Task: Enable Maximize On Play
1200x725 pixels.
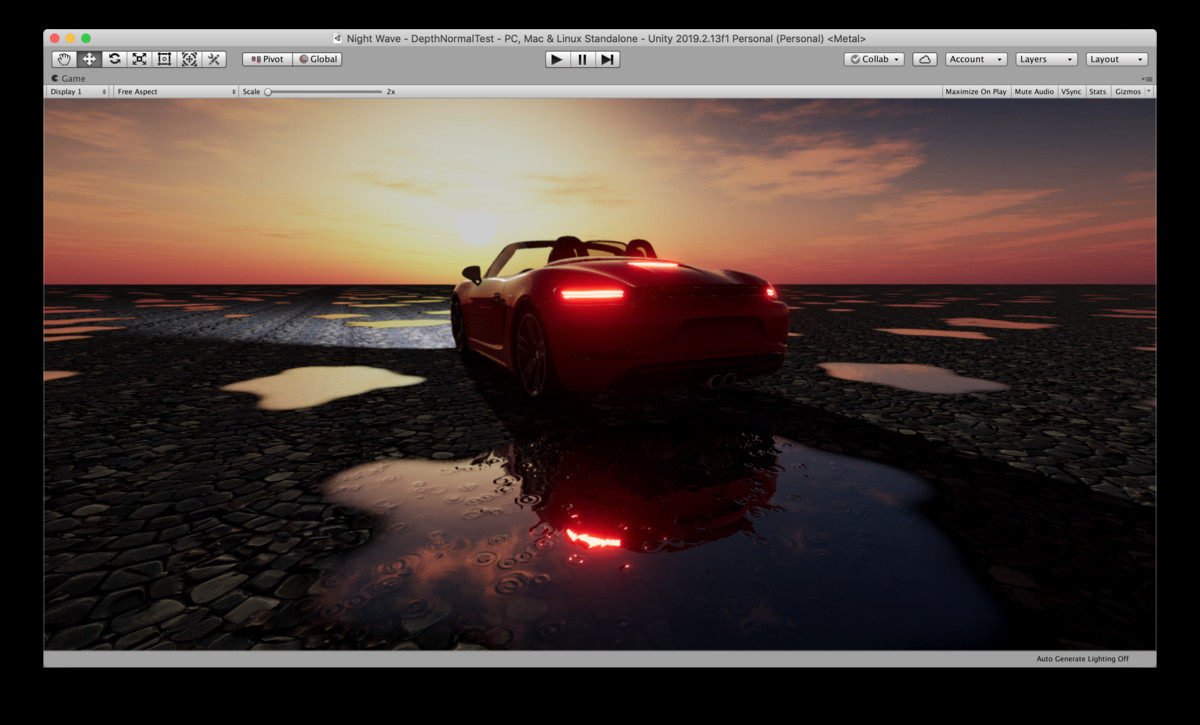Action: tap(975, 91)
